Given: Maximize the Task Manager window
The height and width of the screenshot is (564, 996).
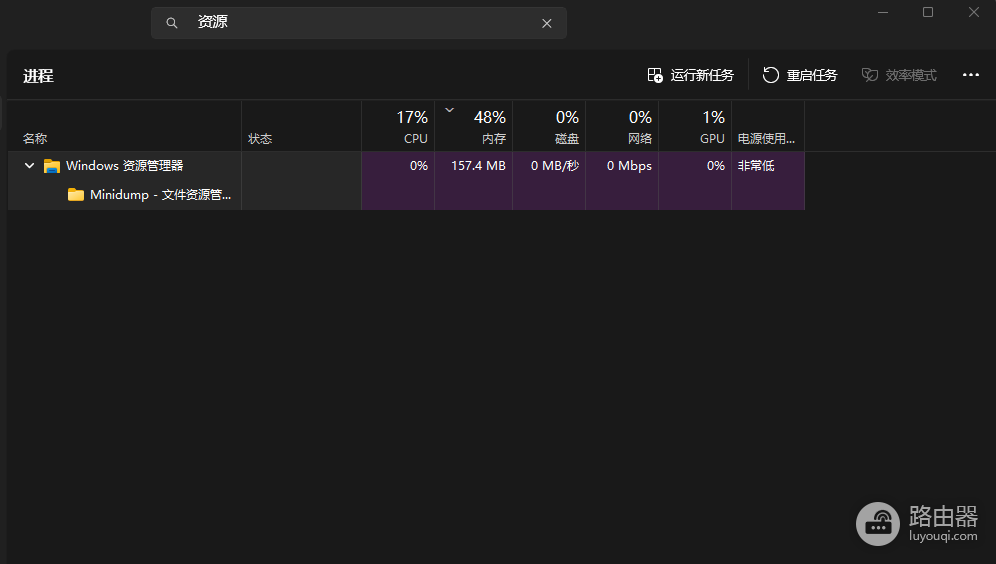Looking at the screenshot, I should click(928, 12).
